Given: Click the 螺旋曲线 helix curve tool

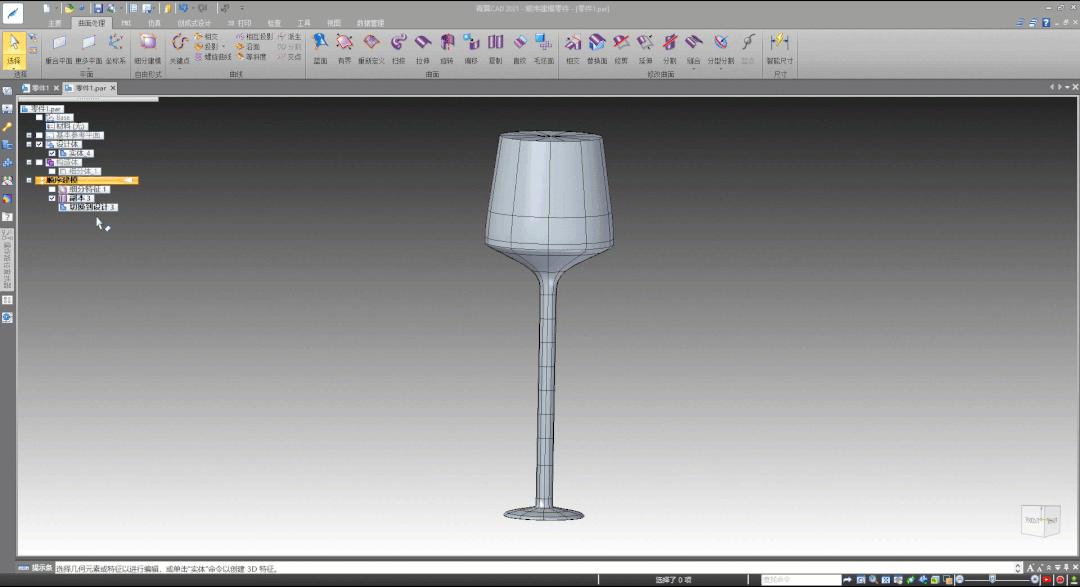Looking at the screenshot, I should tap(214, 57).
